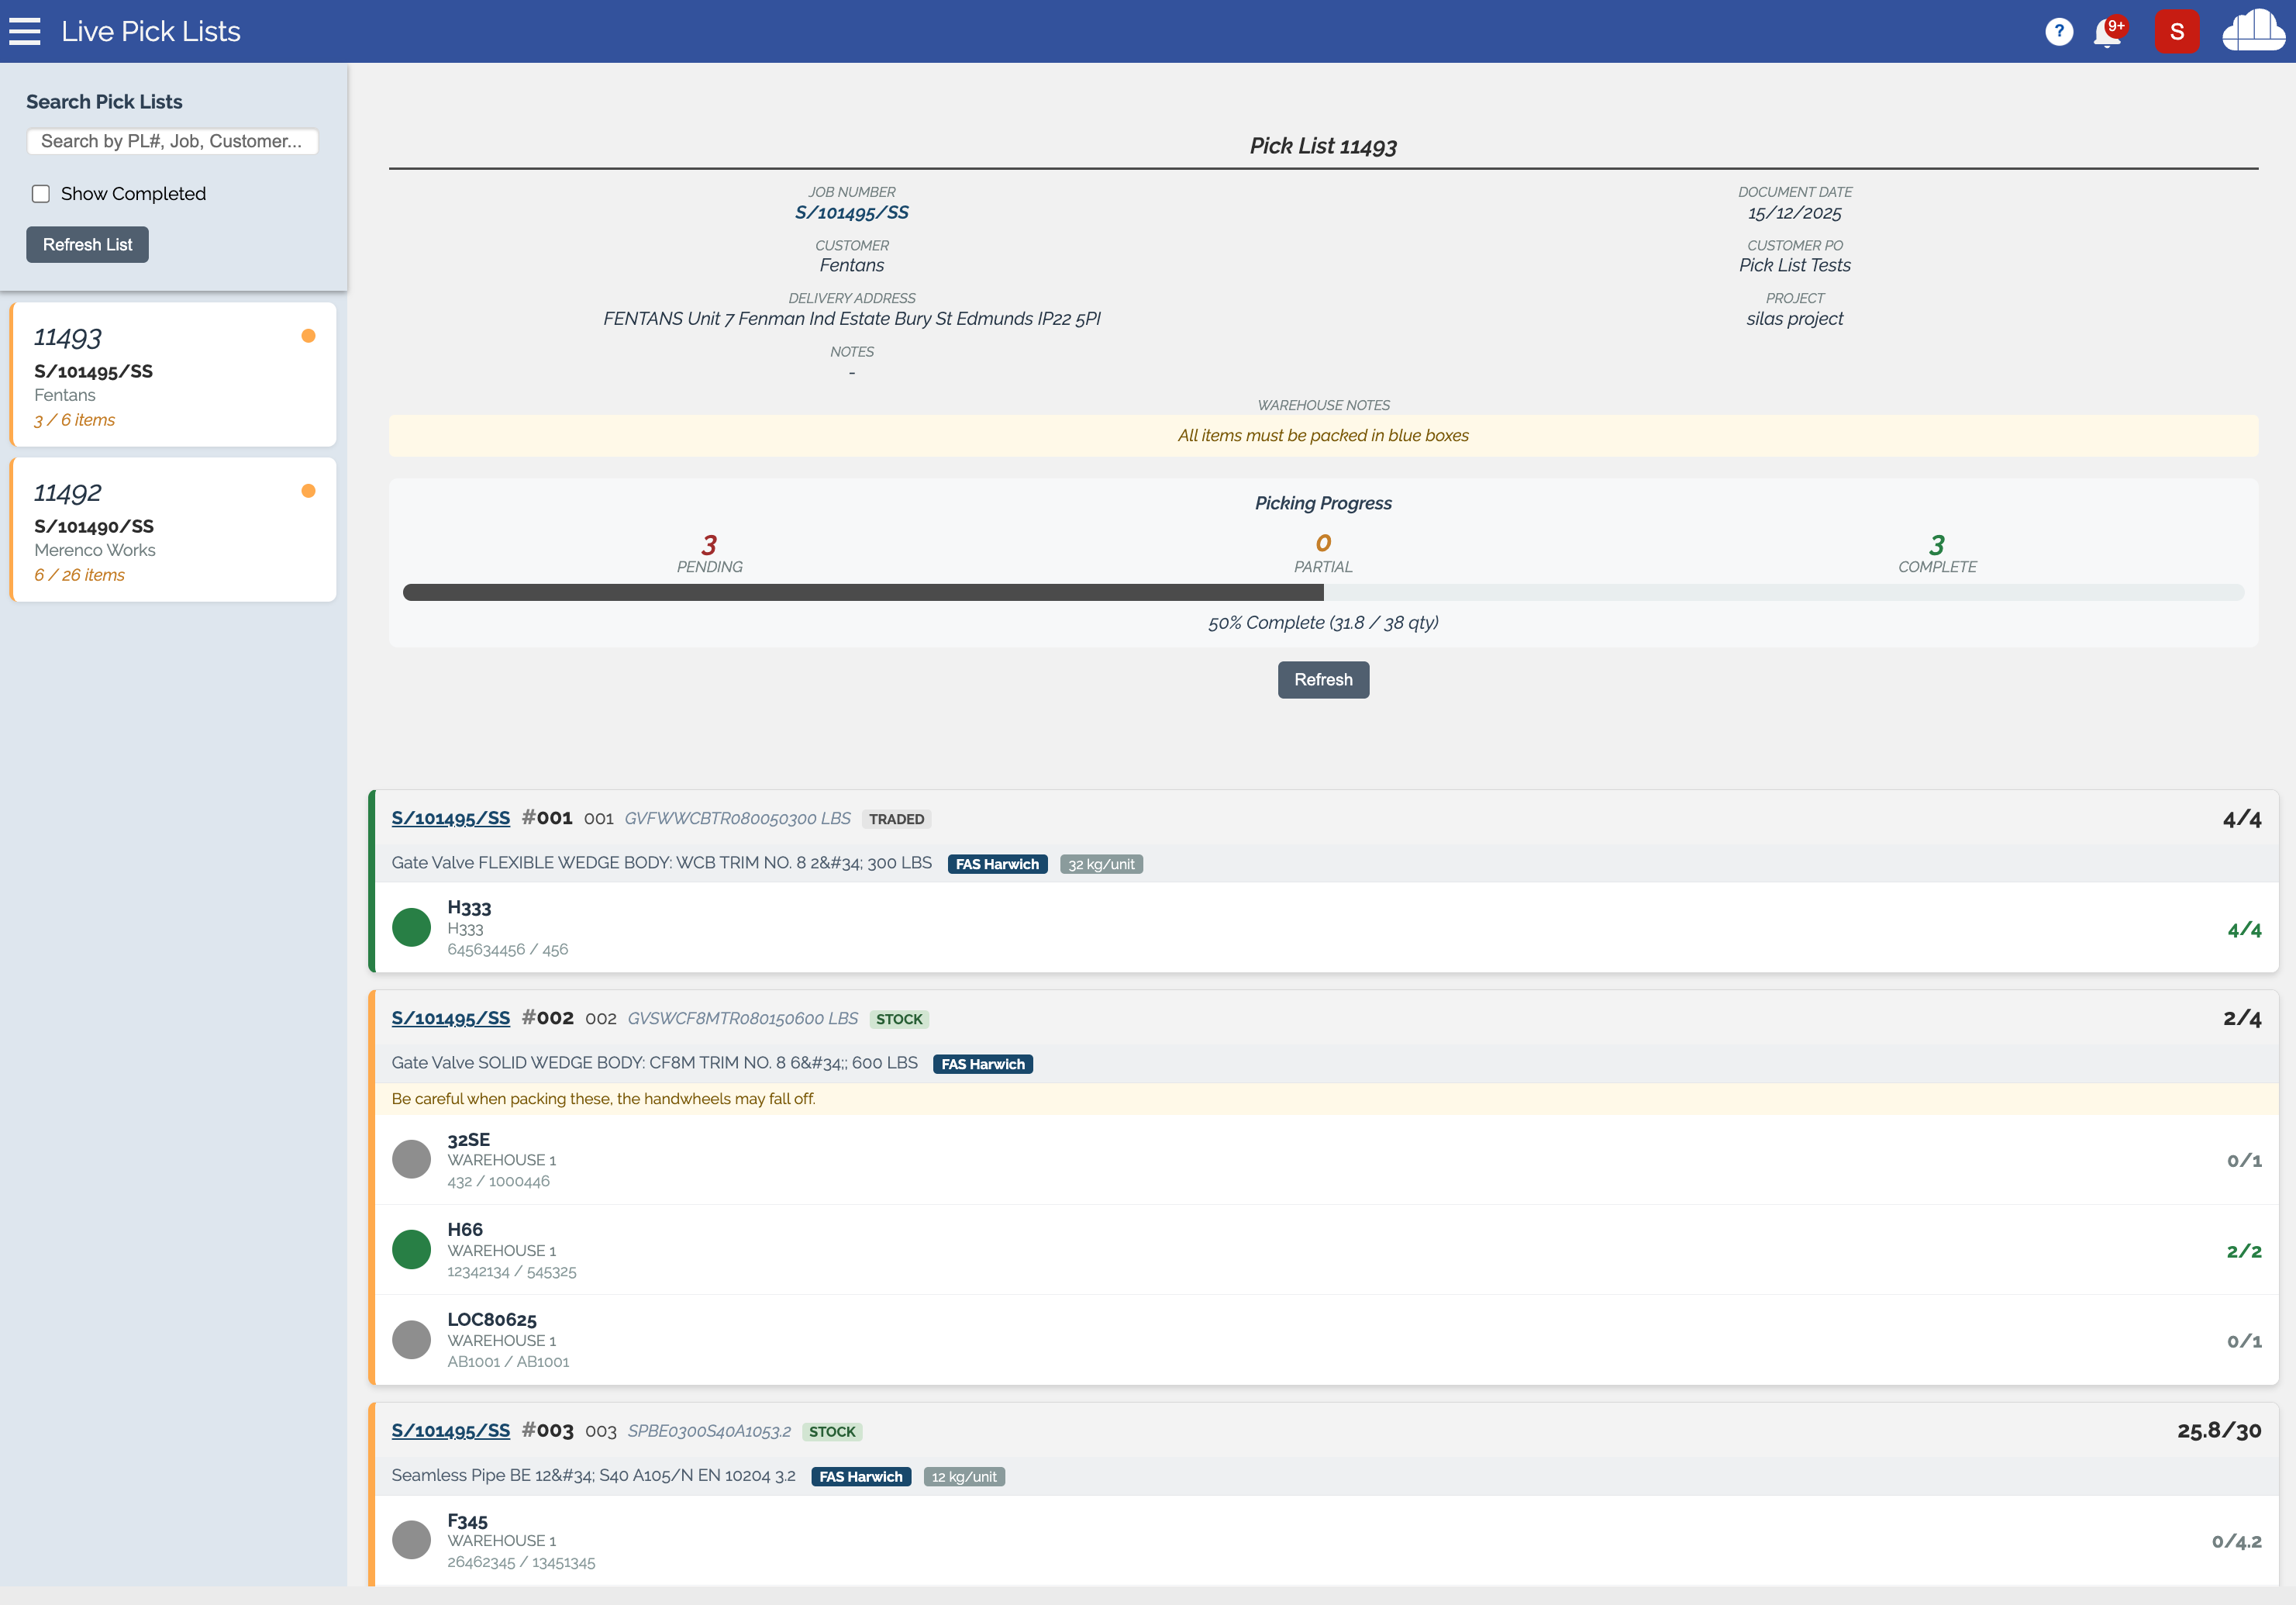Open the hamburger menu icon
The width and height of the screenshot is (2296, 1605).
(x=25, y=31)
